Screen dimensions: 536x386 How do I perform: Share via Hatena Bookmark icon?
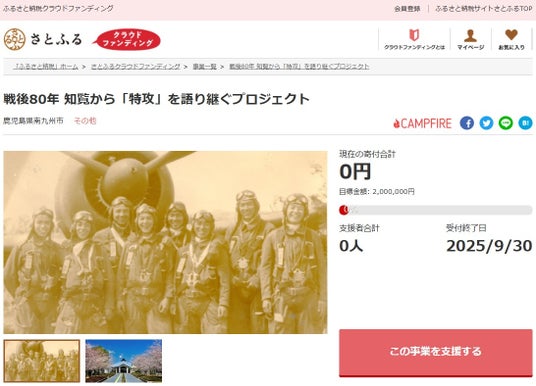(x=525, y=123)
